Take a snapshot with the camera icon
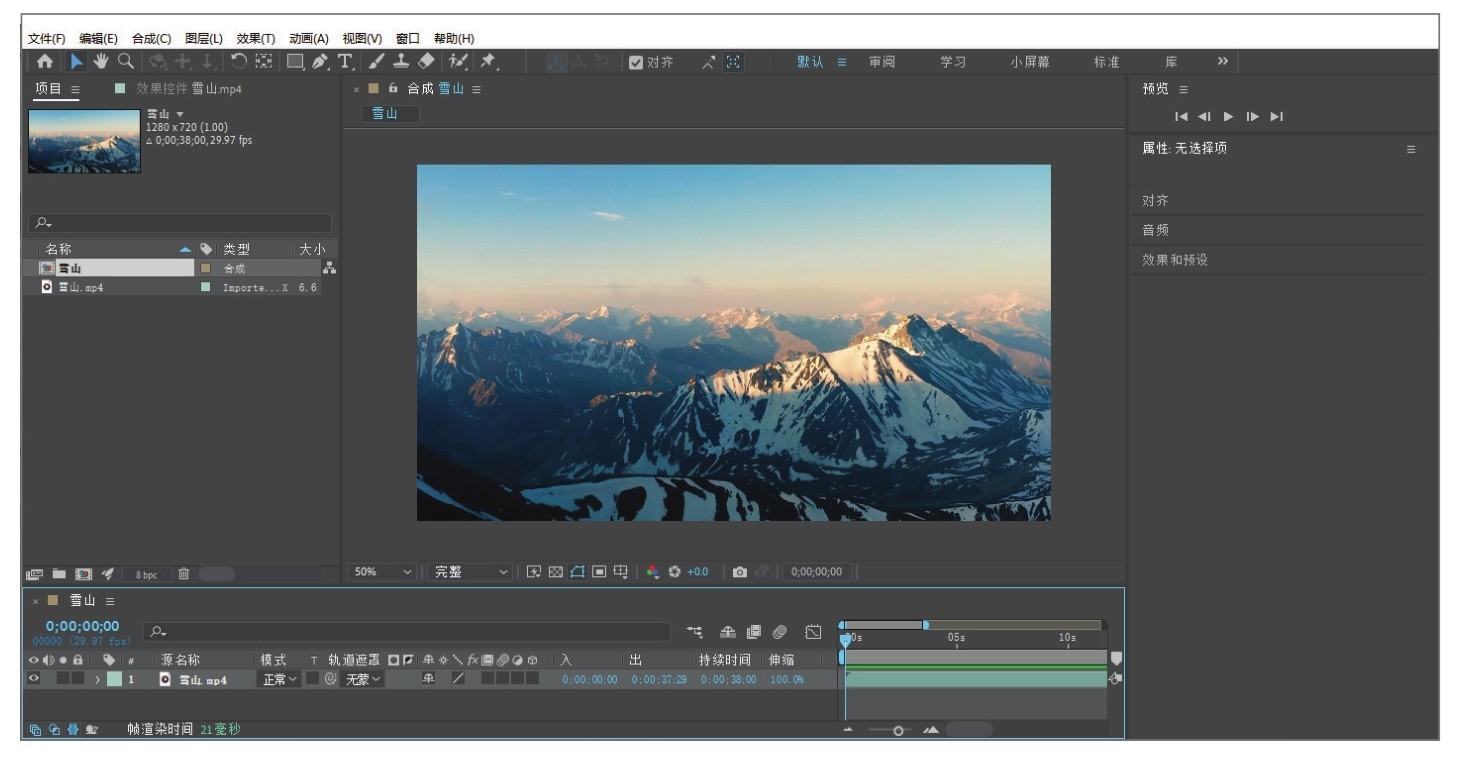 [740, 572]
